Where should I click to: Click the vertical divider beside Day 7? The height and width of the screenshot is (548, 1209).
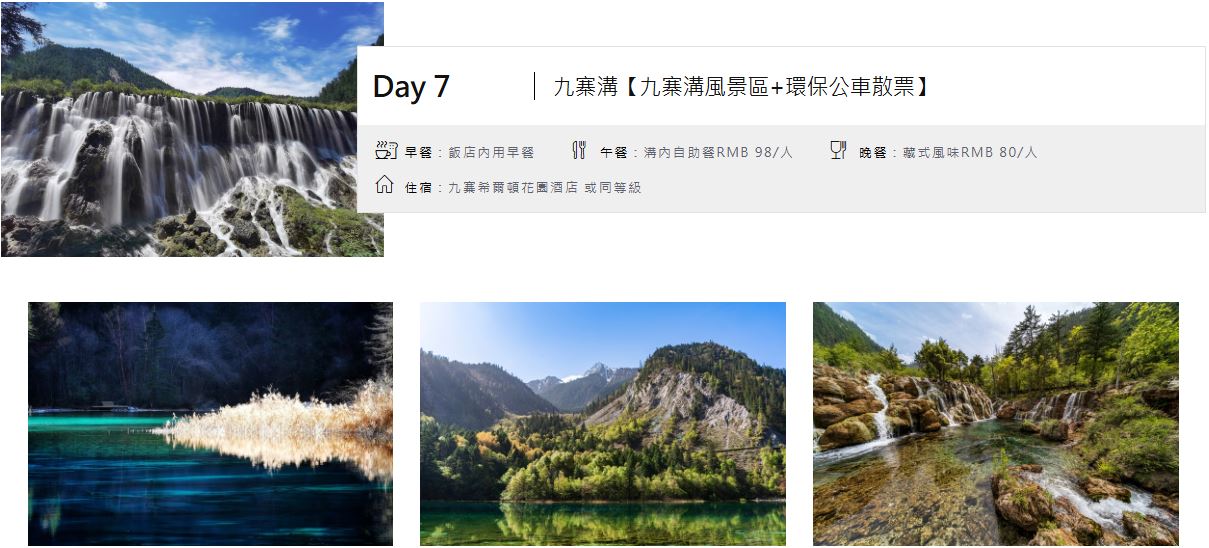click(535, 86)
